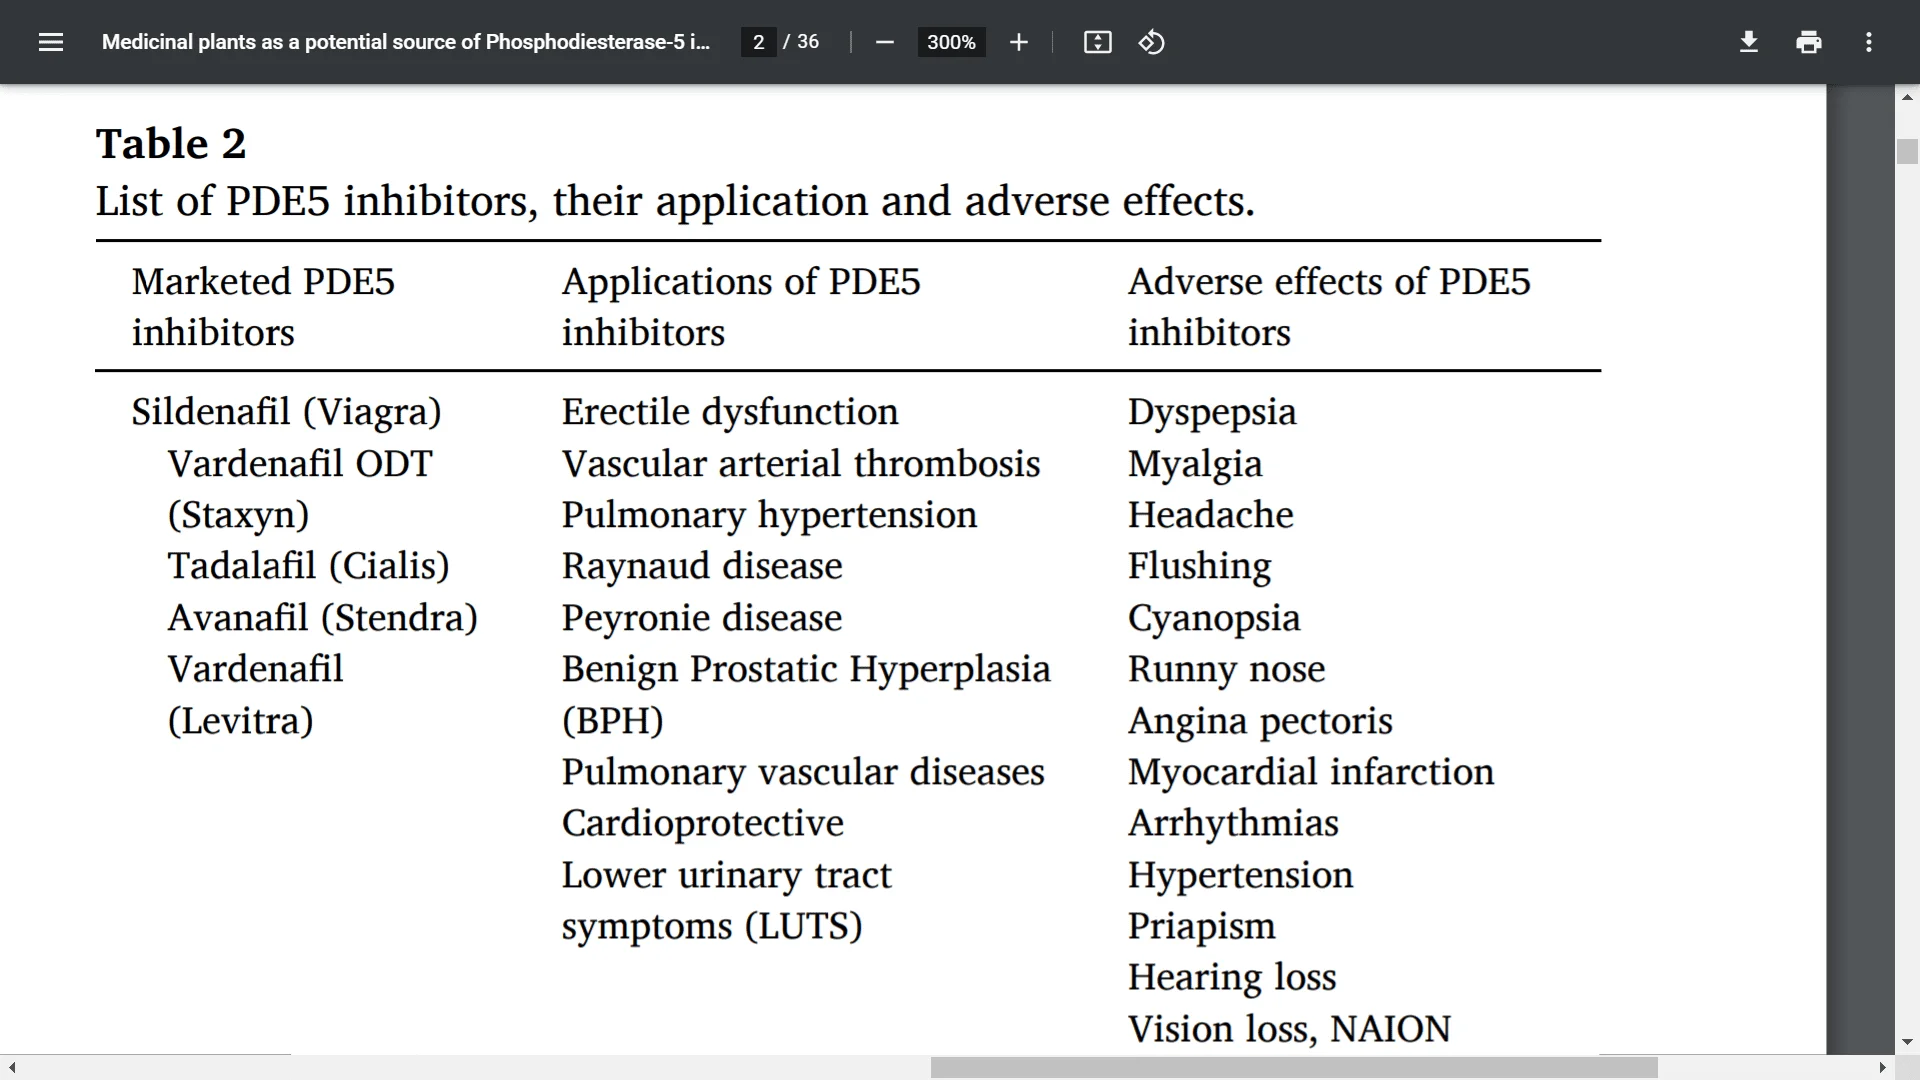Viewport: 1920px width, 1080px height.
Task: Click 'Applications of PDE5 inhibitors' column header
Action: tap(741, 307)
